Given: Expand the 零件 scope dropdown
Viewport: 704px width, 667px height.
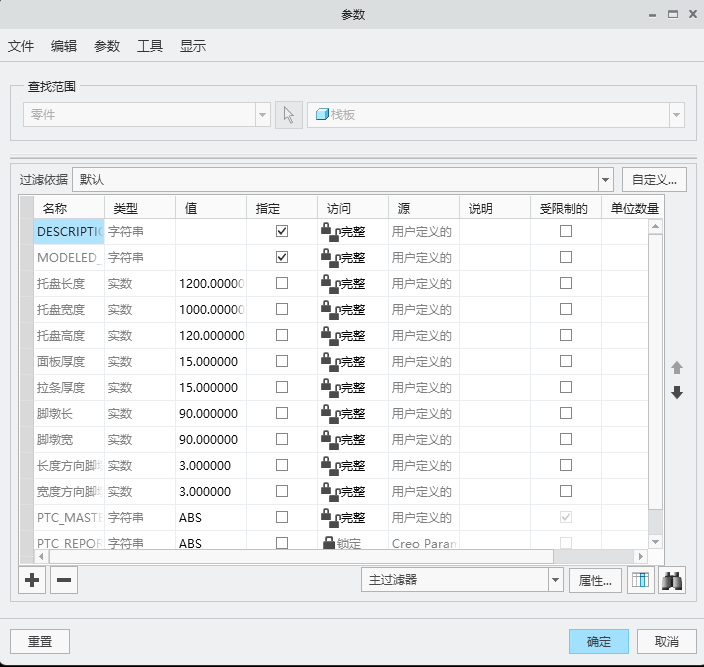Looking at the screenshot, I should (x=262, y=115).
